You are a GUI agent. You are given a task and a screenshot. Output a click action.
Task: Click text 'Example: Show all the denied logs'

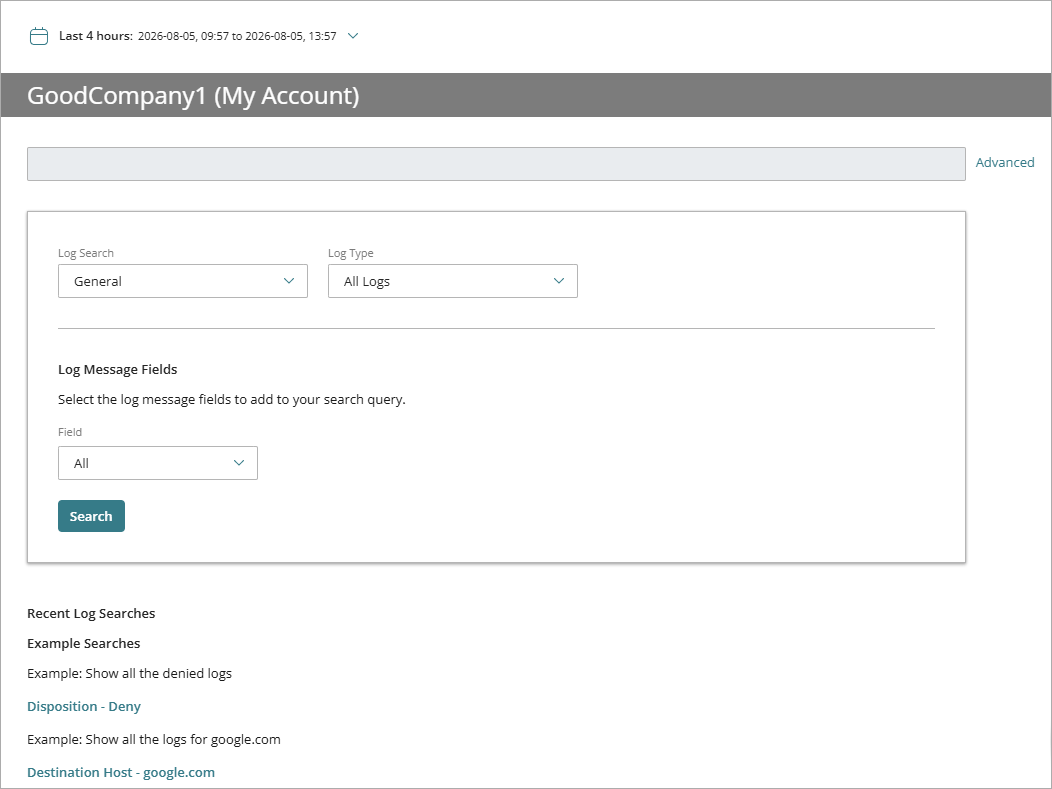point(129,674)
